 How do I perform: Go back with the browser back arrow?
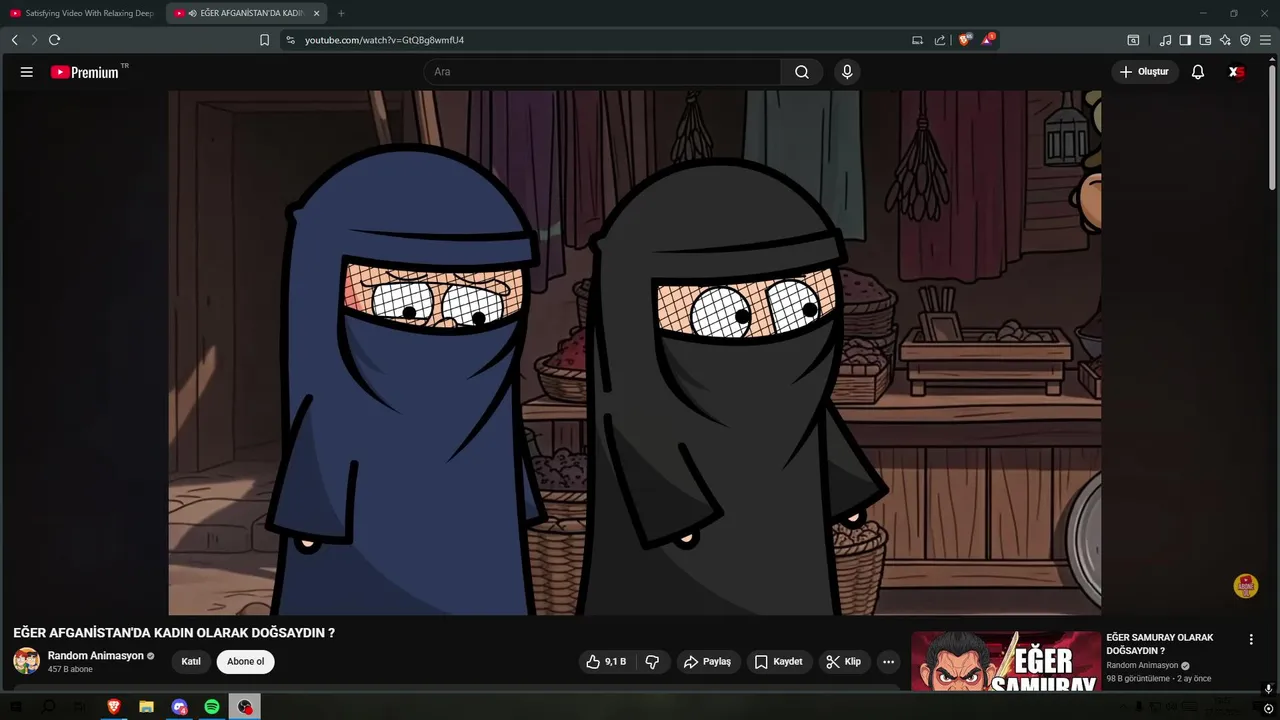(x=15, y=40)
